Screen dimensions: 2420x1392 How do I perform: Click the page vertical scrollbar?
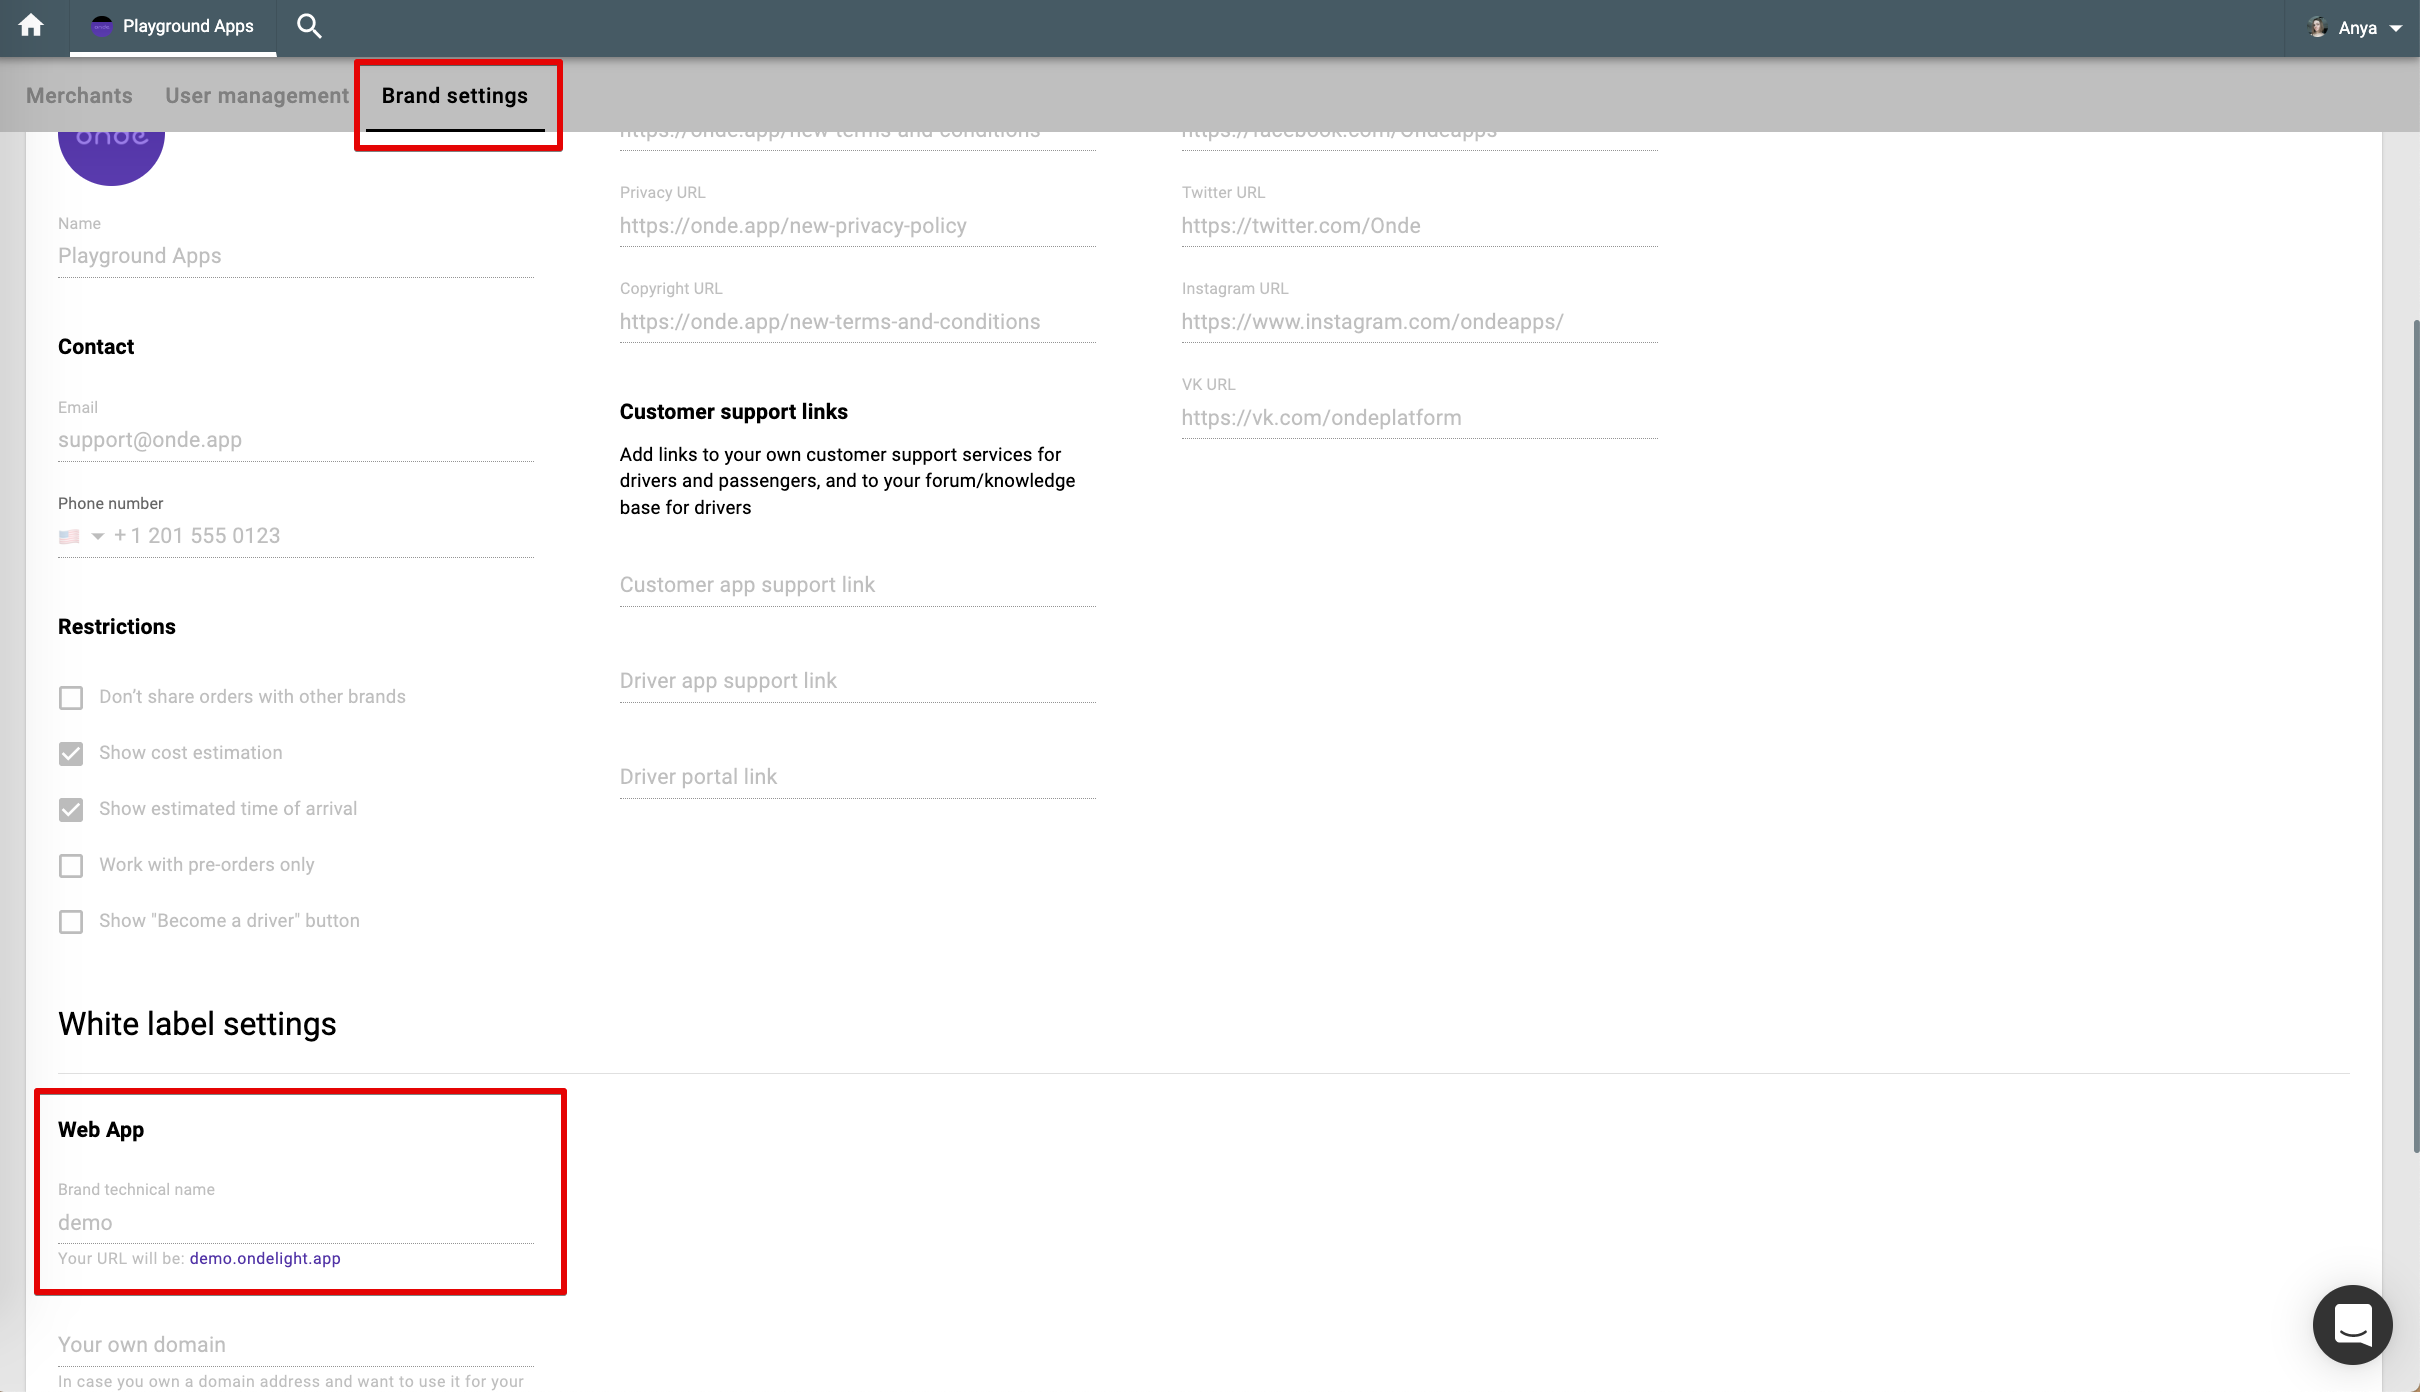tap(2414, 736)
